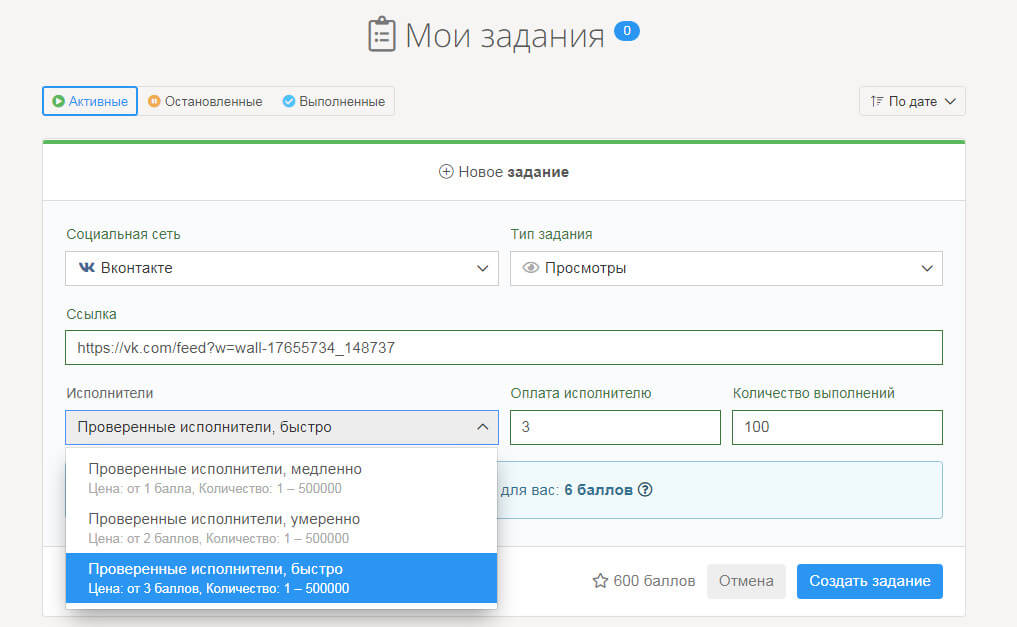Switch to the Активные tab
The image size is (1017, 627).
pos(90,101)
